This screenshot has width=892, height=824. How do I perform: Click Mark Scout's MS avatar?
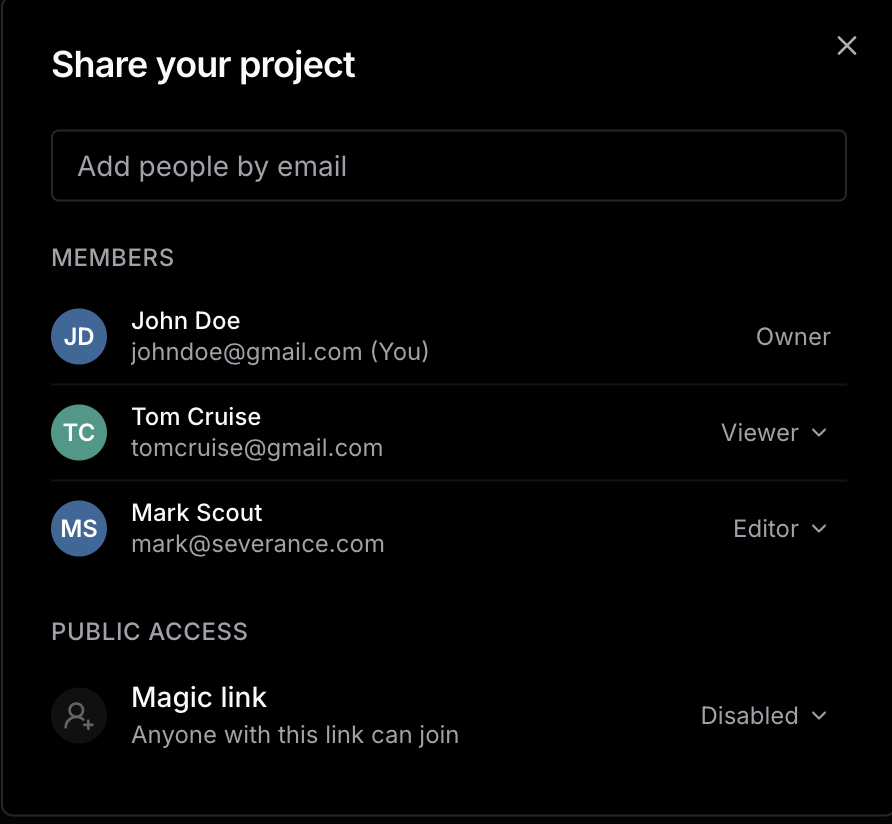pyautogui.click(x=79, y=529)
